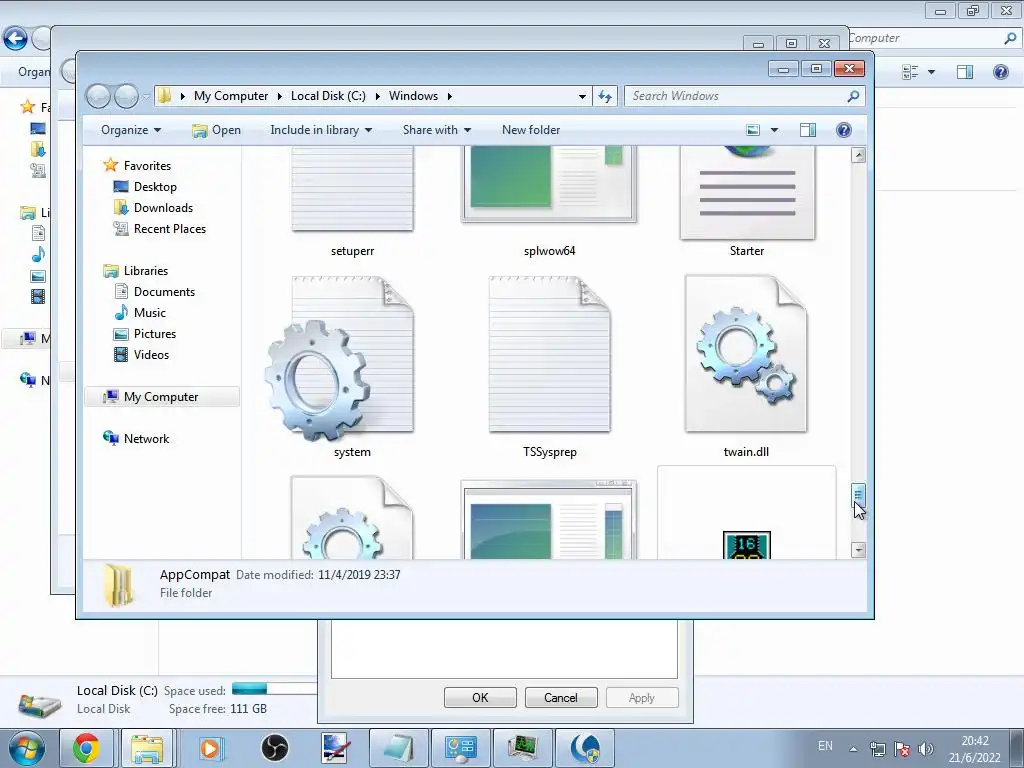The width and height of the screenshot is (1024, 768).
Task: Select the Starter file icon
Action: [x=747, y=193]
